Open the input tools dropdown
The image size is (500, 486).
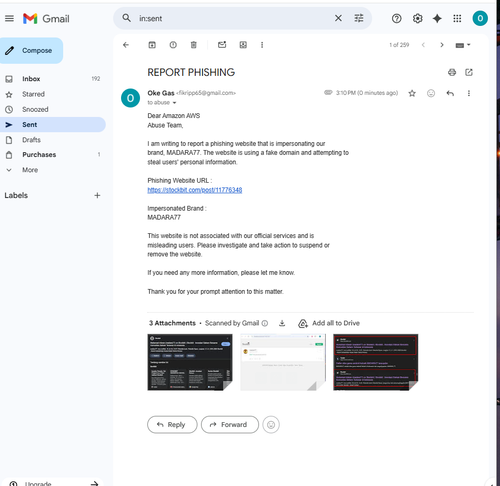[463, 45]
